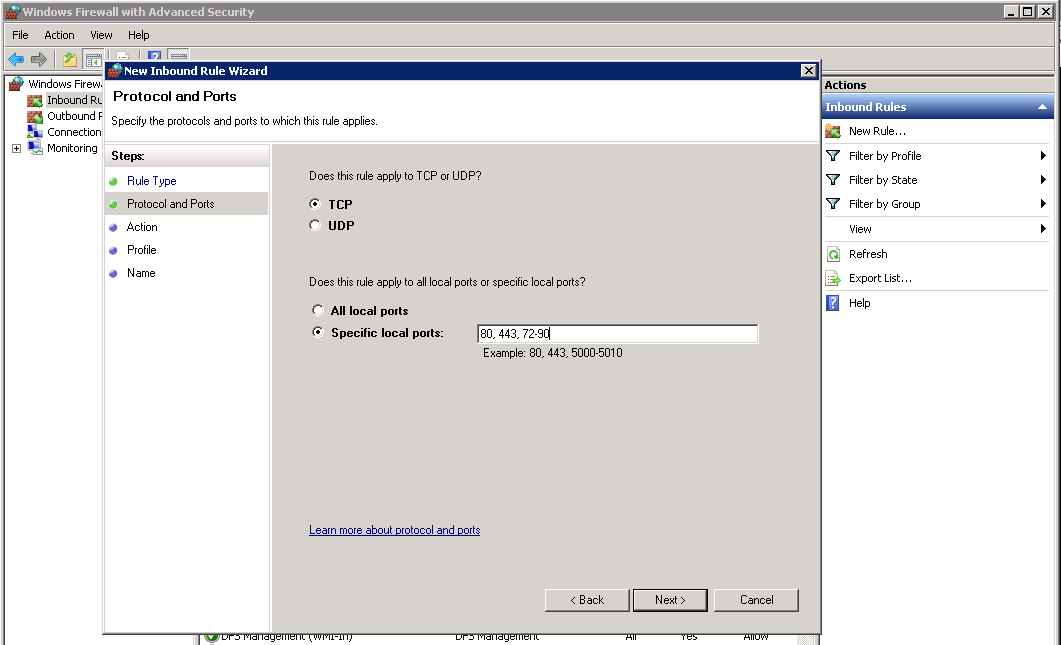The image size is (1061, 645).
Task: Open the Action menu
Action: point(59,35)
